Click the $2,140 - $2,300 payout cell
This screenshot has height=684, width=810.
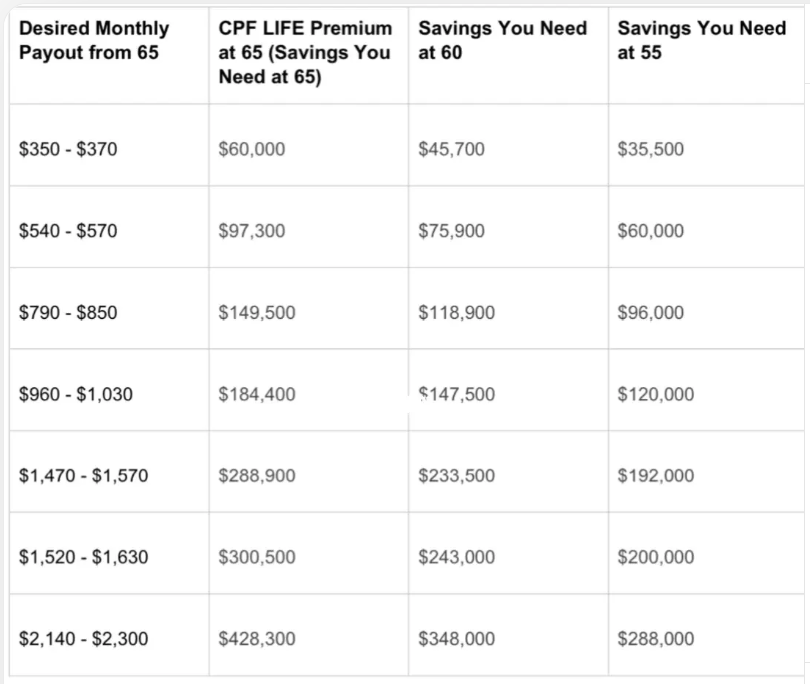click(83, 639)
